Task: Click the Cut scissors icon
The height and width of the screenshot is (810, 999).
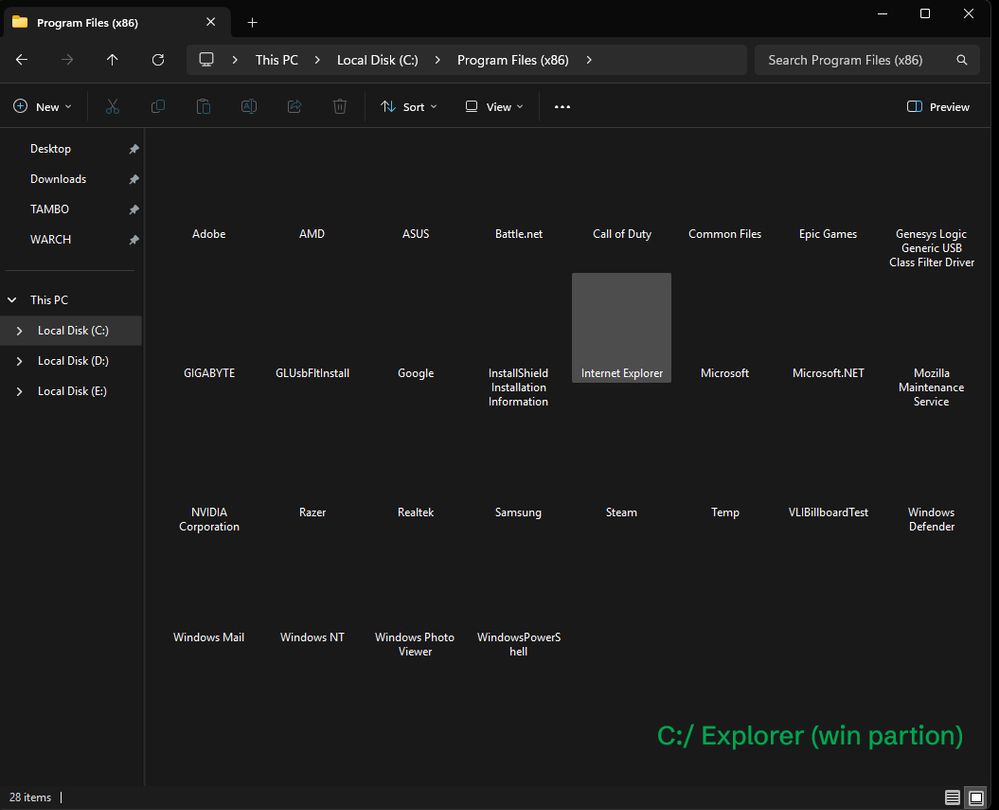Action: [112, 106]
